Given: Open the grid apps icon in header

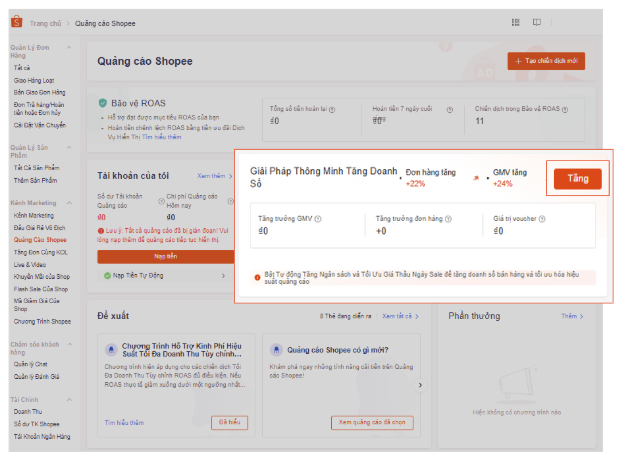Looking at the screenshot, I should [x=516, y=22].
